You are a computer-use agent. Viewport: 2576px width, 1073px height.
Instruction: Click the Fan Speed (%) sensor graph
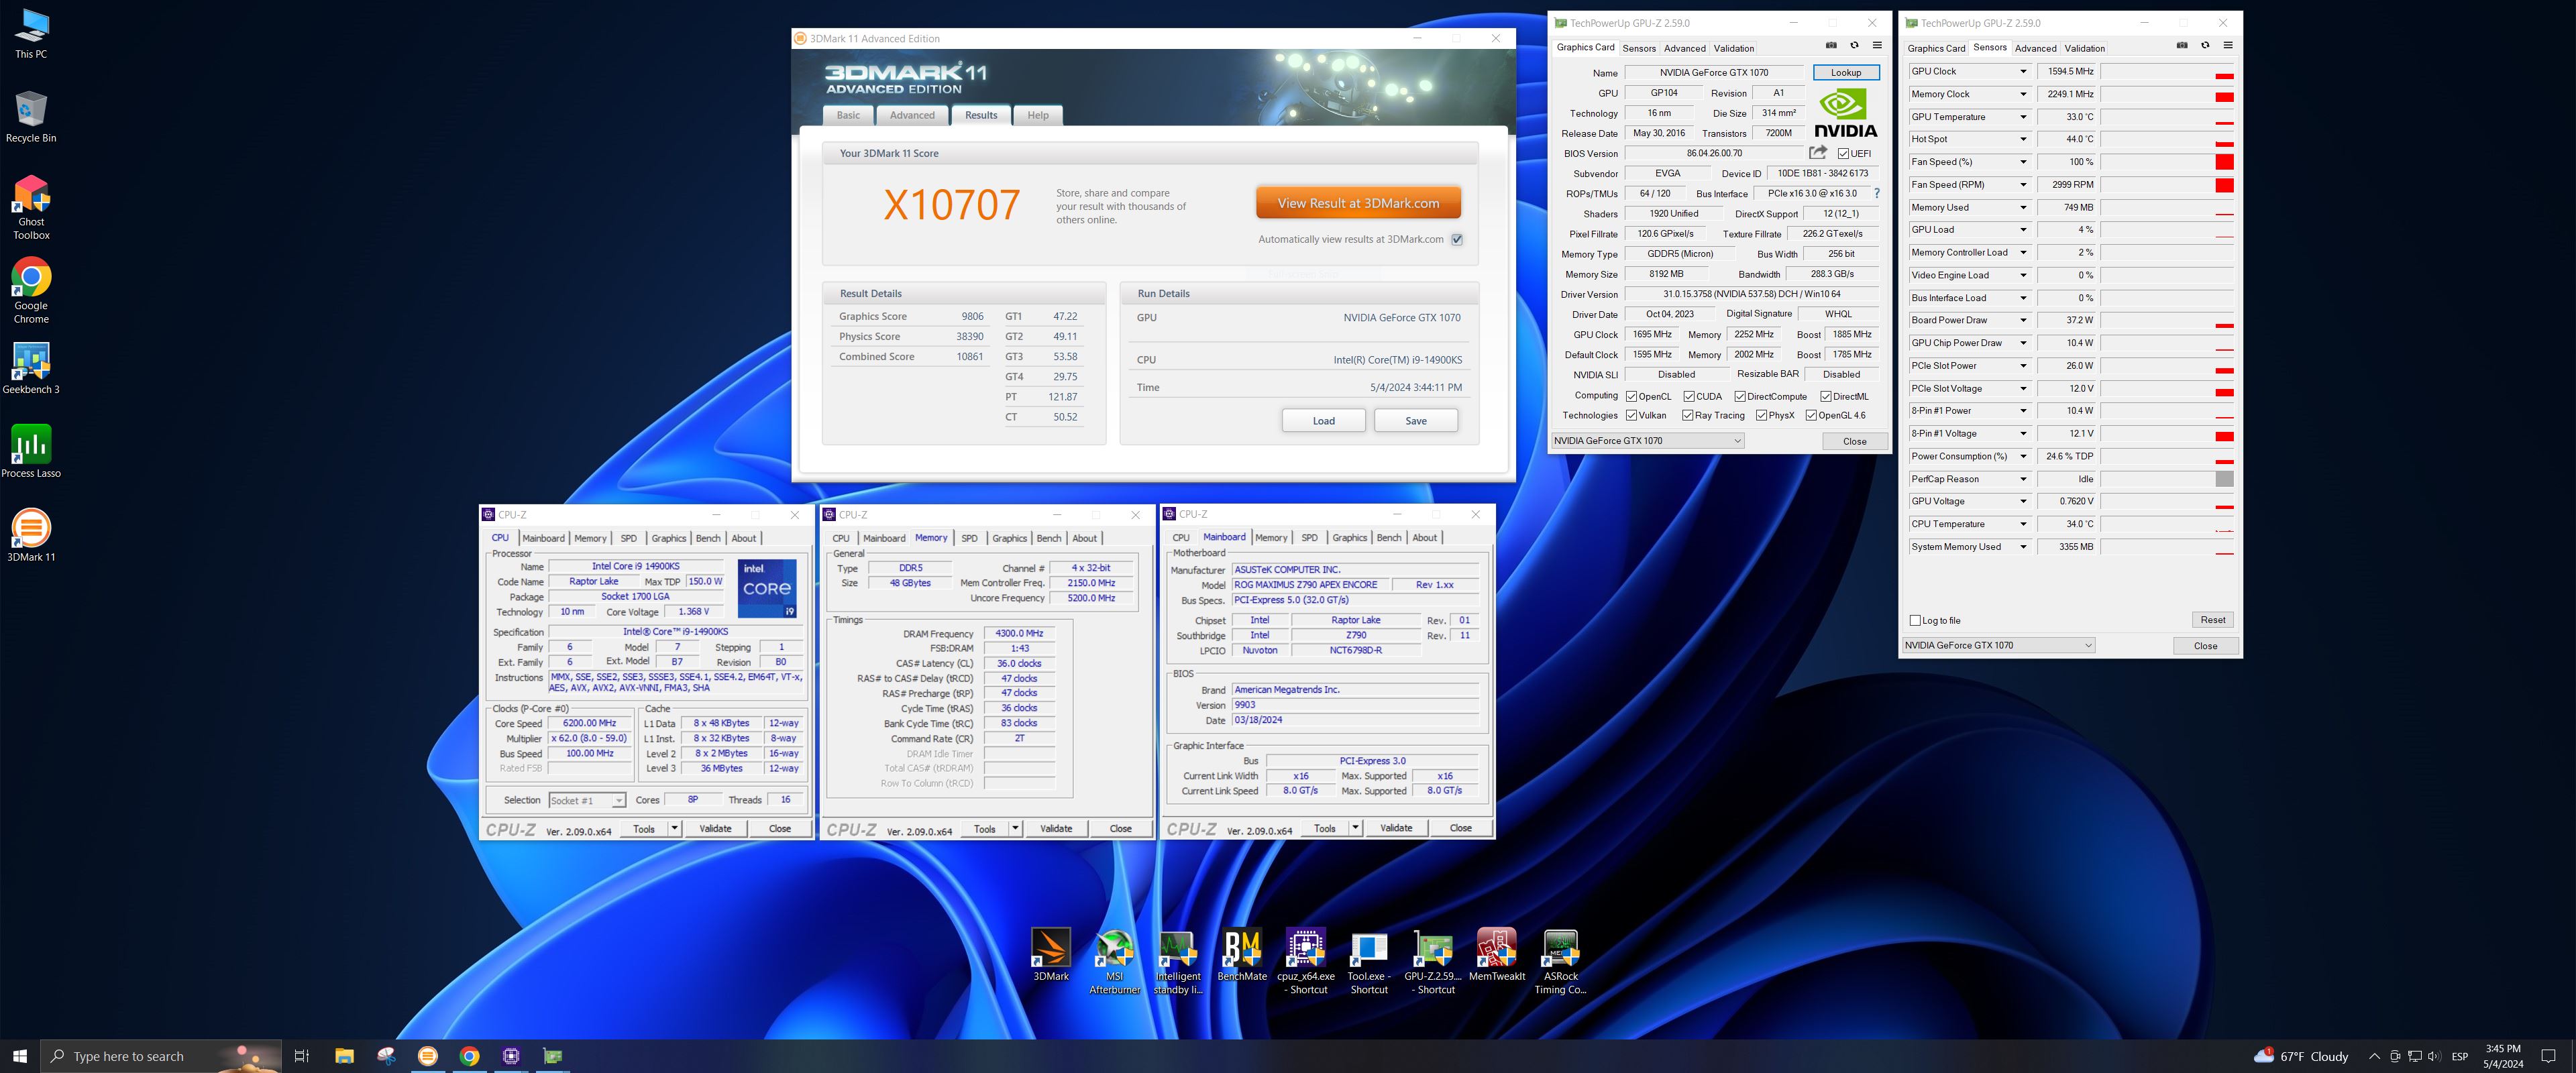coord(2167,162)
